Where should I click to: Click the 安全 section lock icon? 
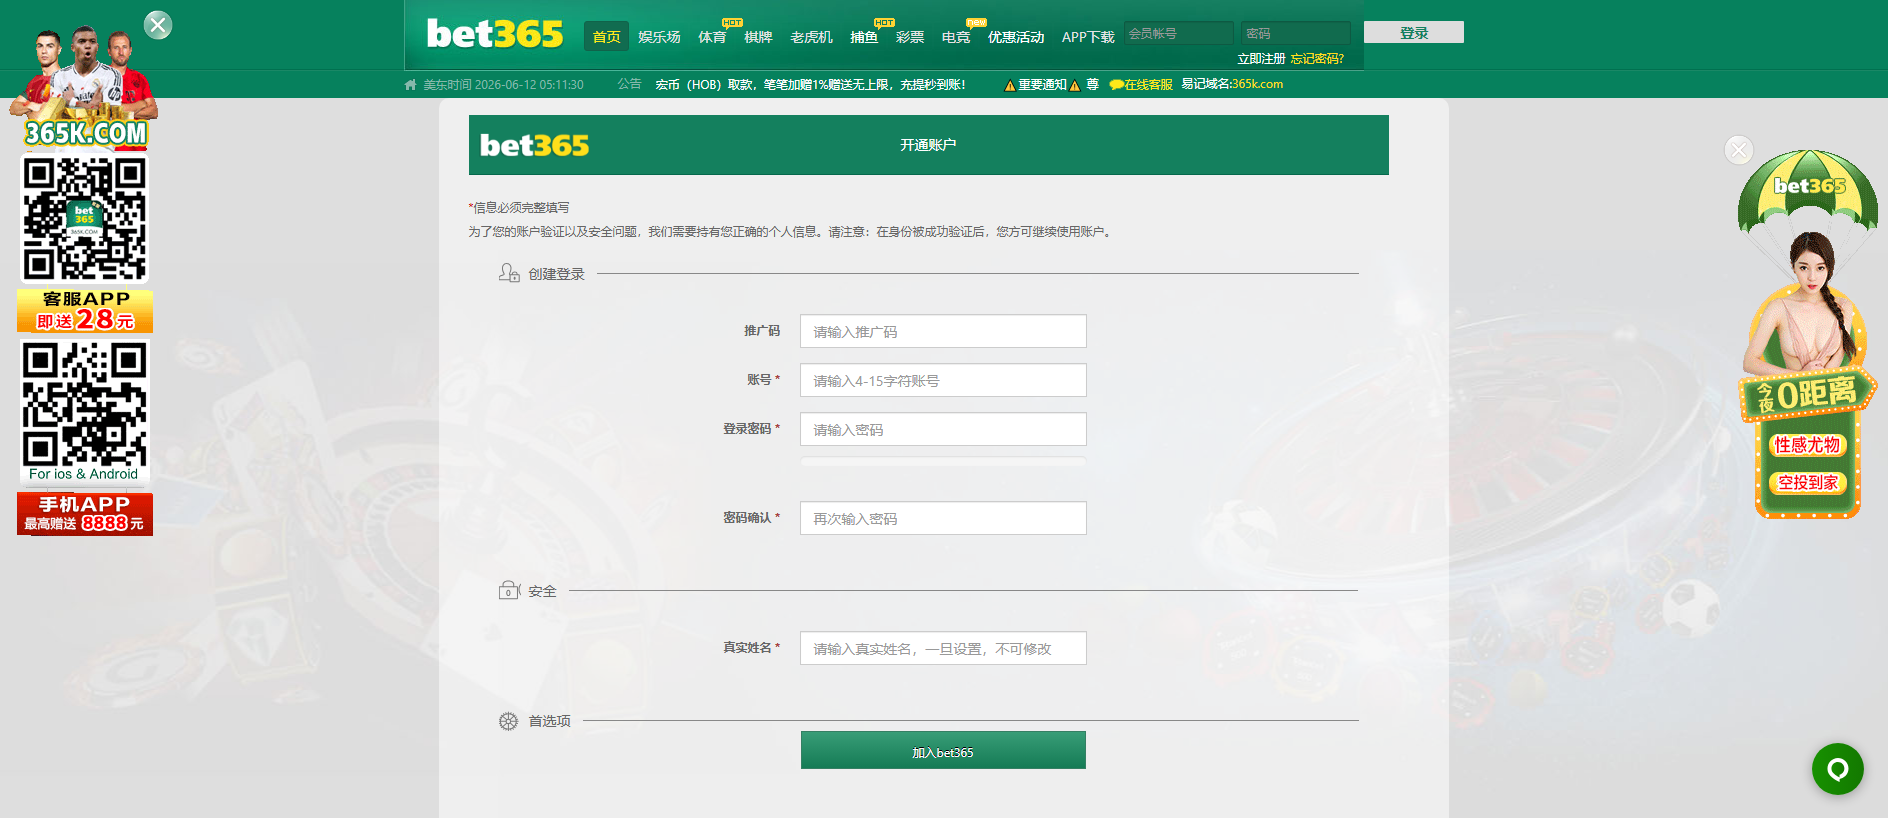[x=509, y=590]
